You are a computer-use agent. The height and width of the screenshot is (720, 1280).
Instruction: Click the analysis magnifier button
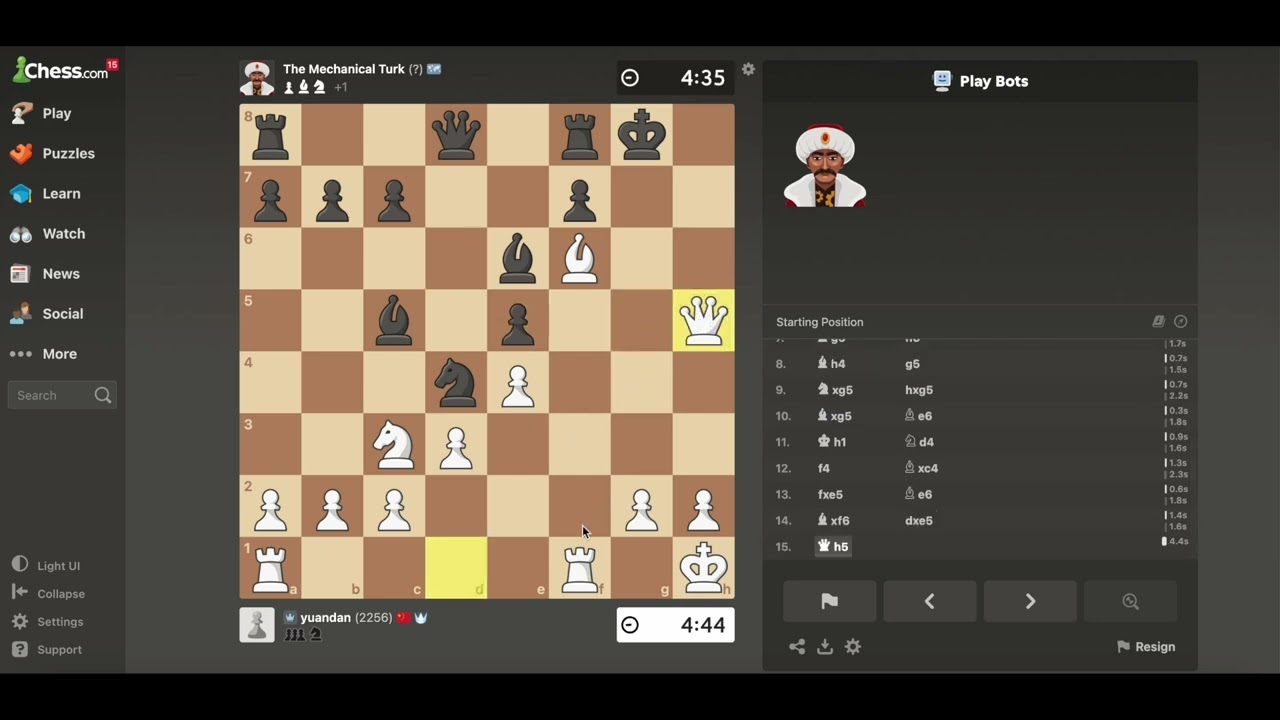tap(1130, 601)
